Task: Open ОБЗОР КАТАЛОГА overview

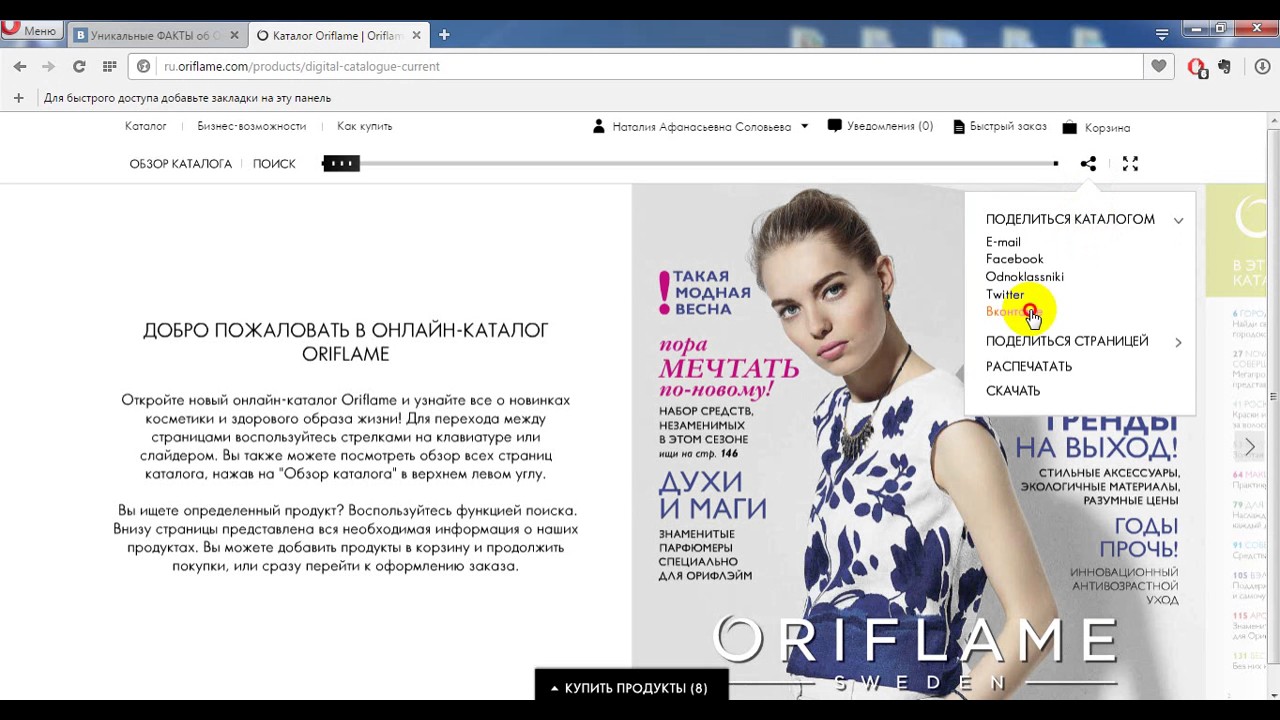Action: pyautogui.click(x=180, y=164)
